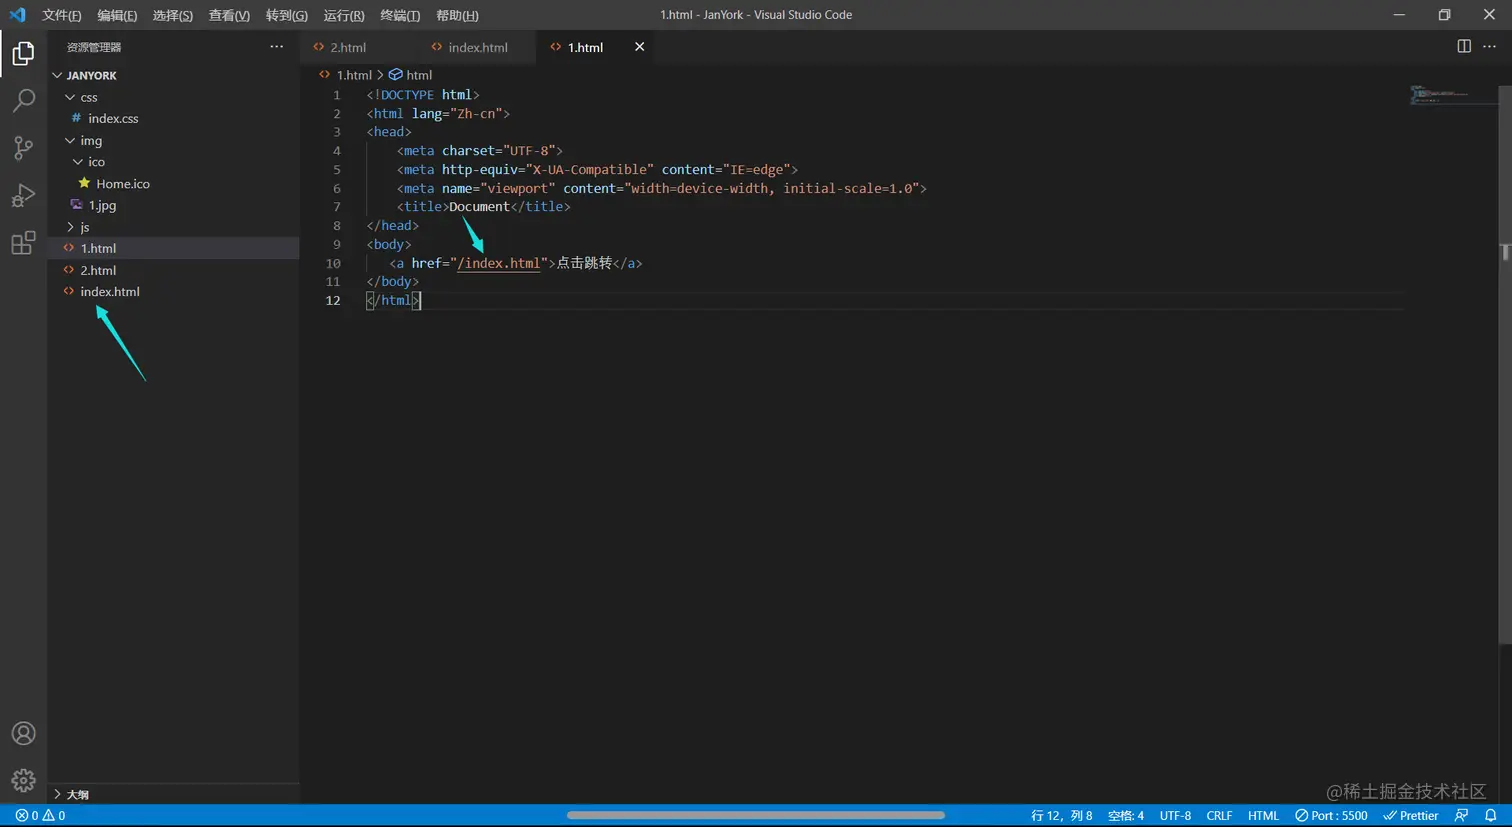1512x827 pixels.
Task: Open the 终端(T) menu
Action: 400,15
